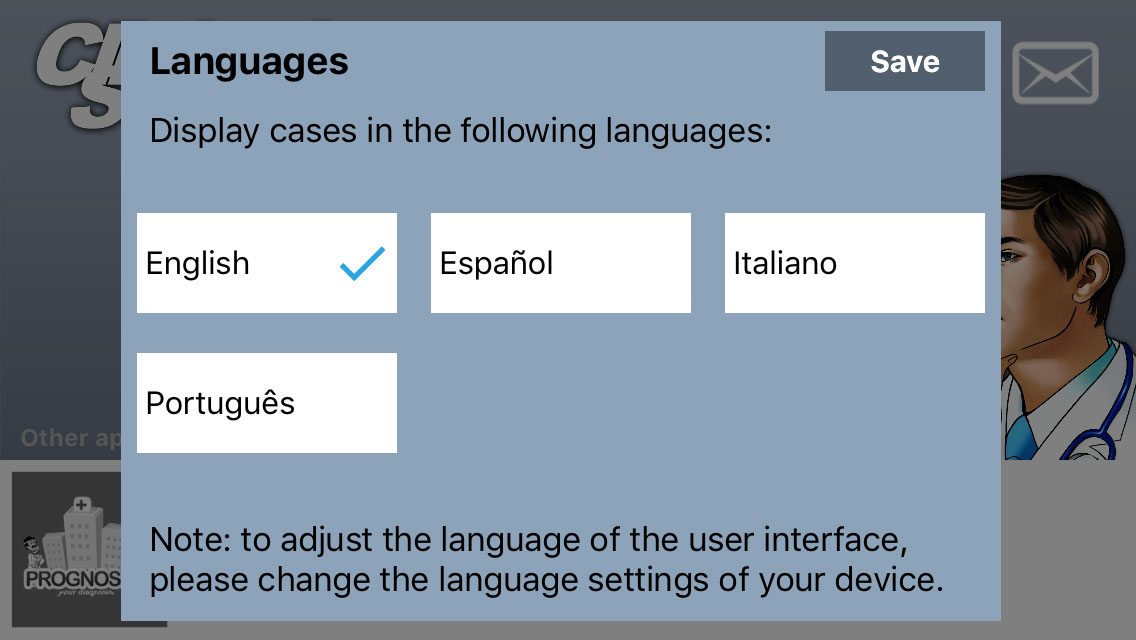Toggle the English language option

click(x=266, y=263)
